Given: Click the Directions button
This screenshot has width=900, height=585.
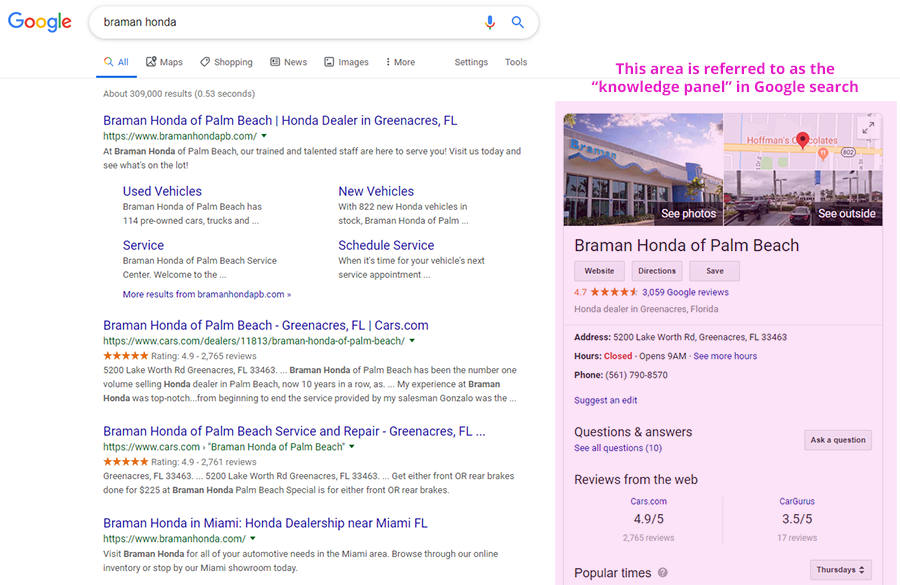Looking at the screenshot, I should [x=657, y=271].
